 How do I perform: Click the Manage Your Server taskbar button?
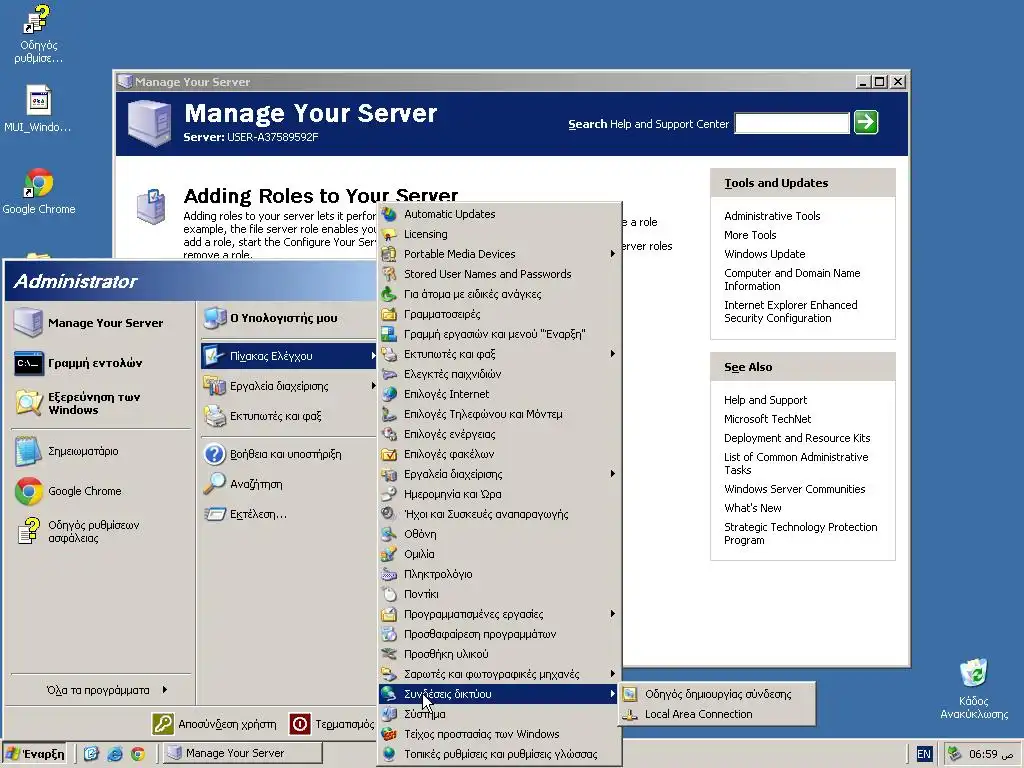coord(242,753)
